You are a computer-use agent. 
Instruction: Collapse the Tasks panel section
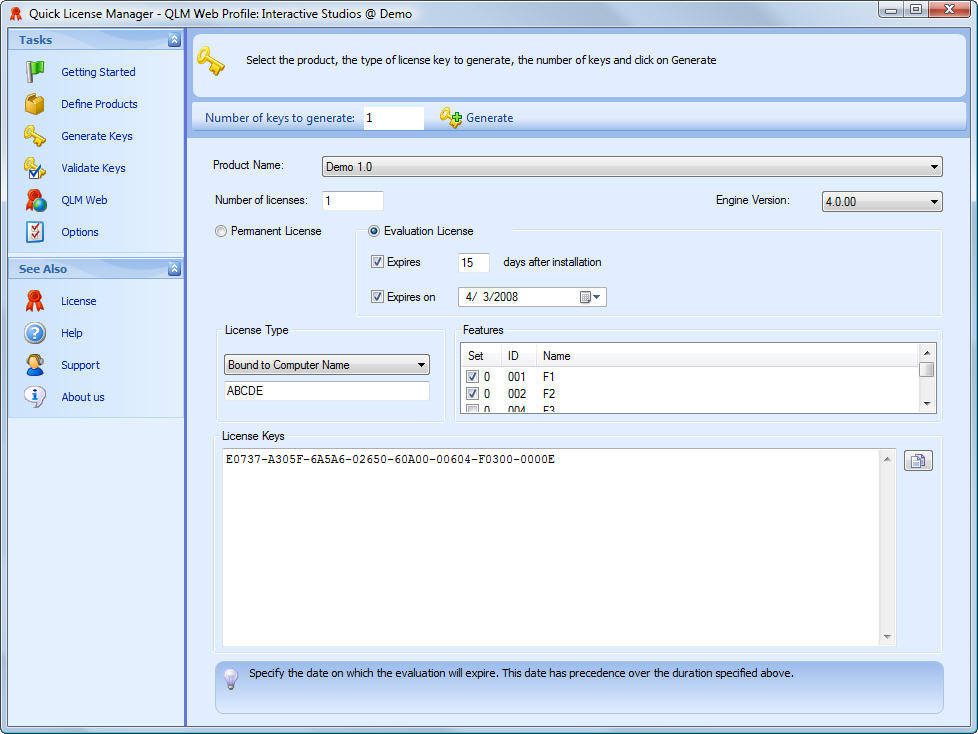[174, 40]
